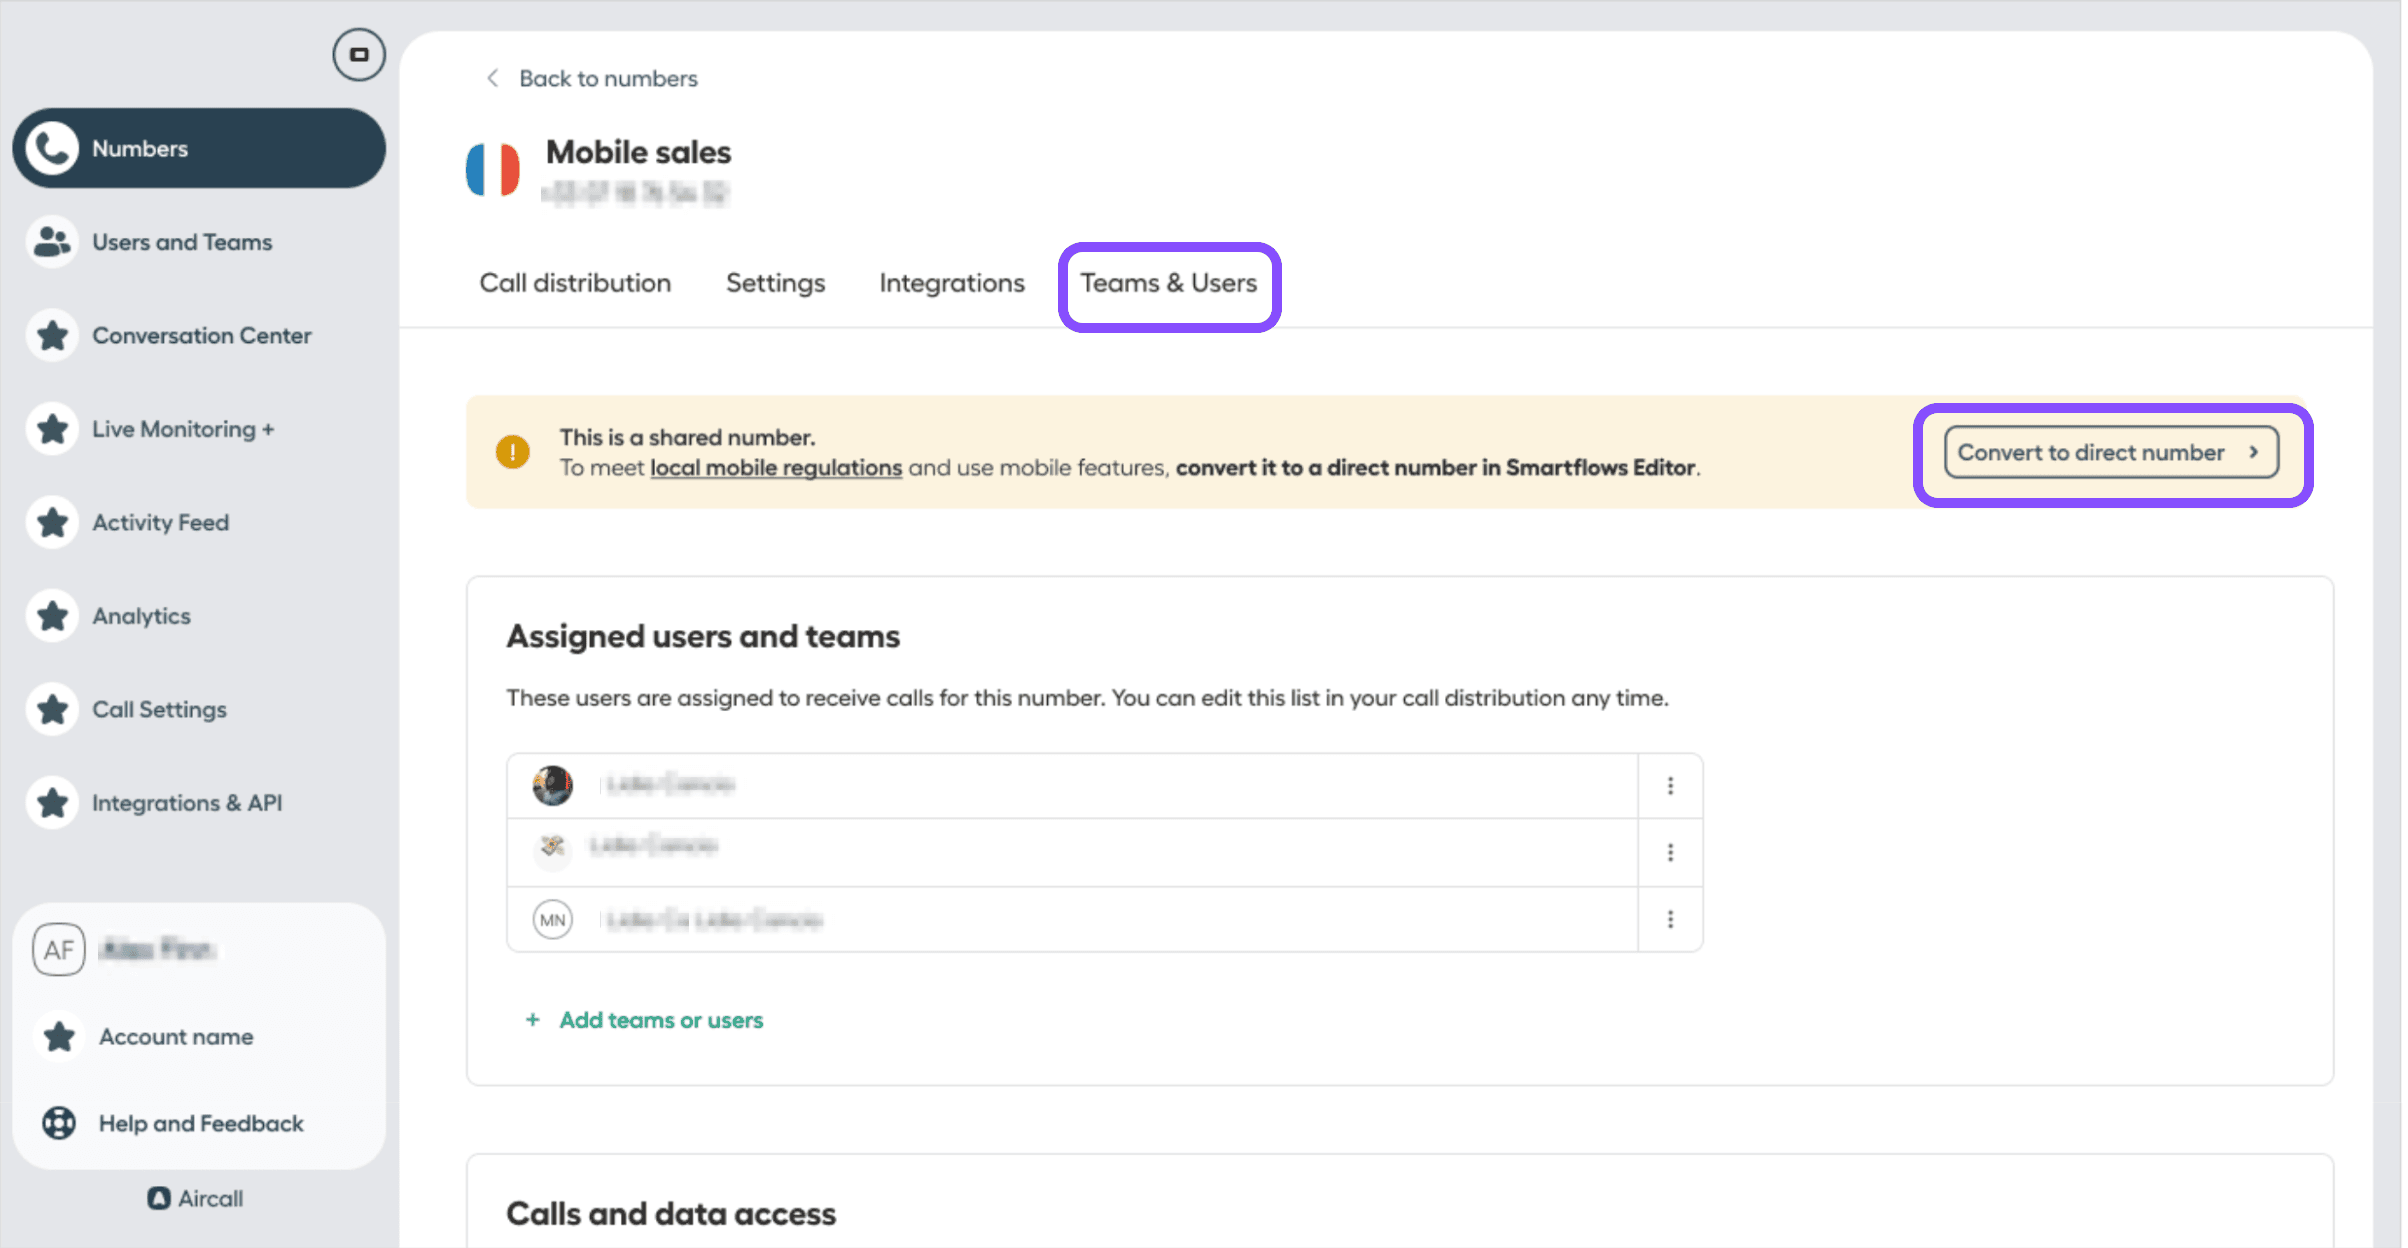Viewport: 2408px width, 1248px height.
Task: Open Analytics
Action: pos(141,615)
